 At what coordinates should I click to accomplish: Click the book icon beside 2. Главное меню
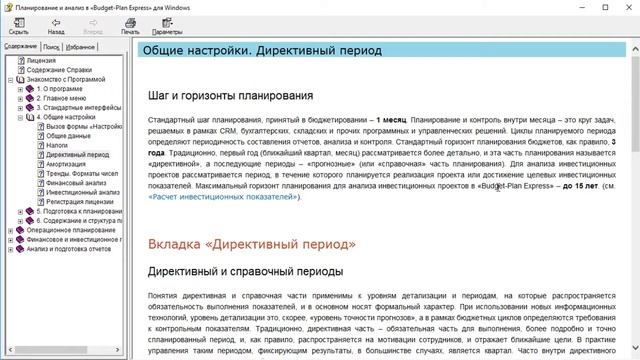[30, 98]
